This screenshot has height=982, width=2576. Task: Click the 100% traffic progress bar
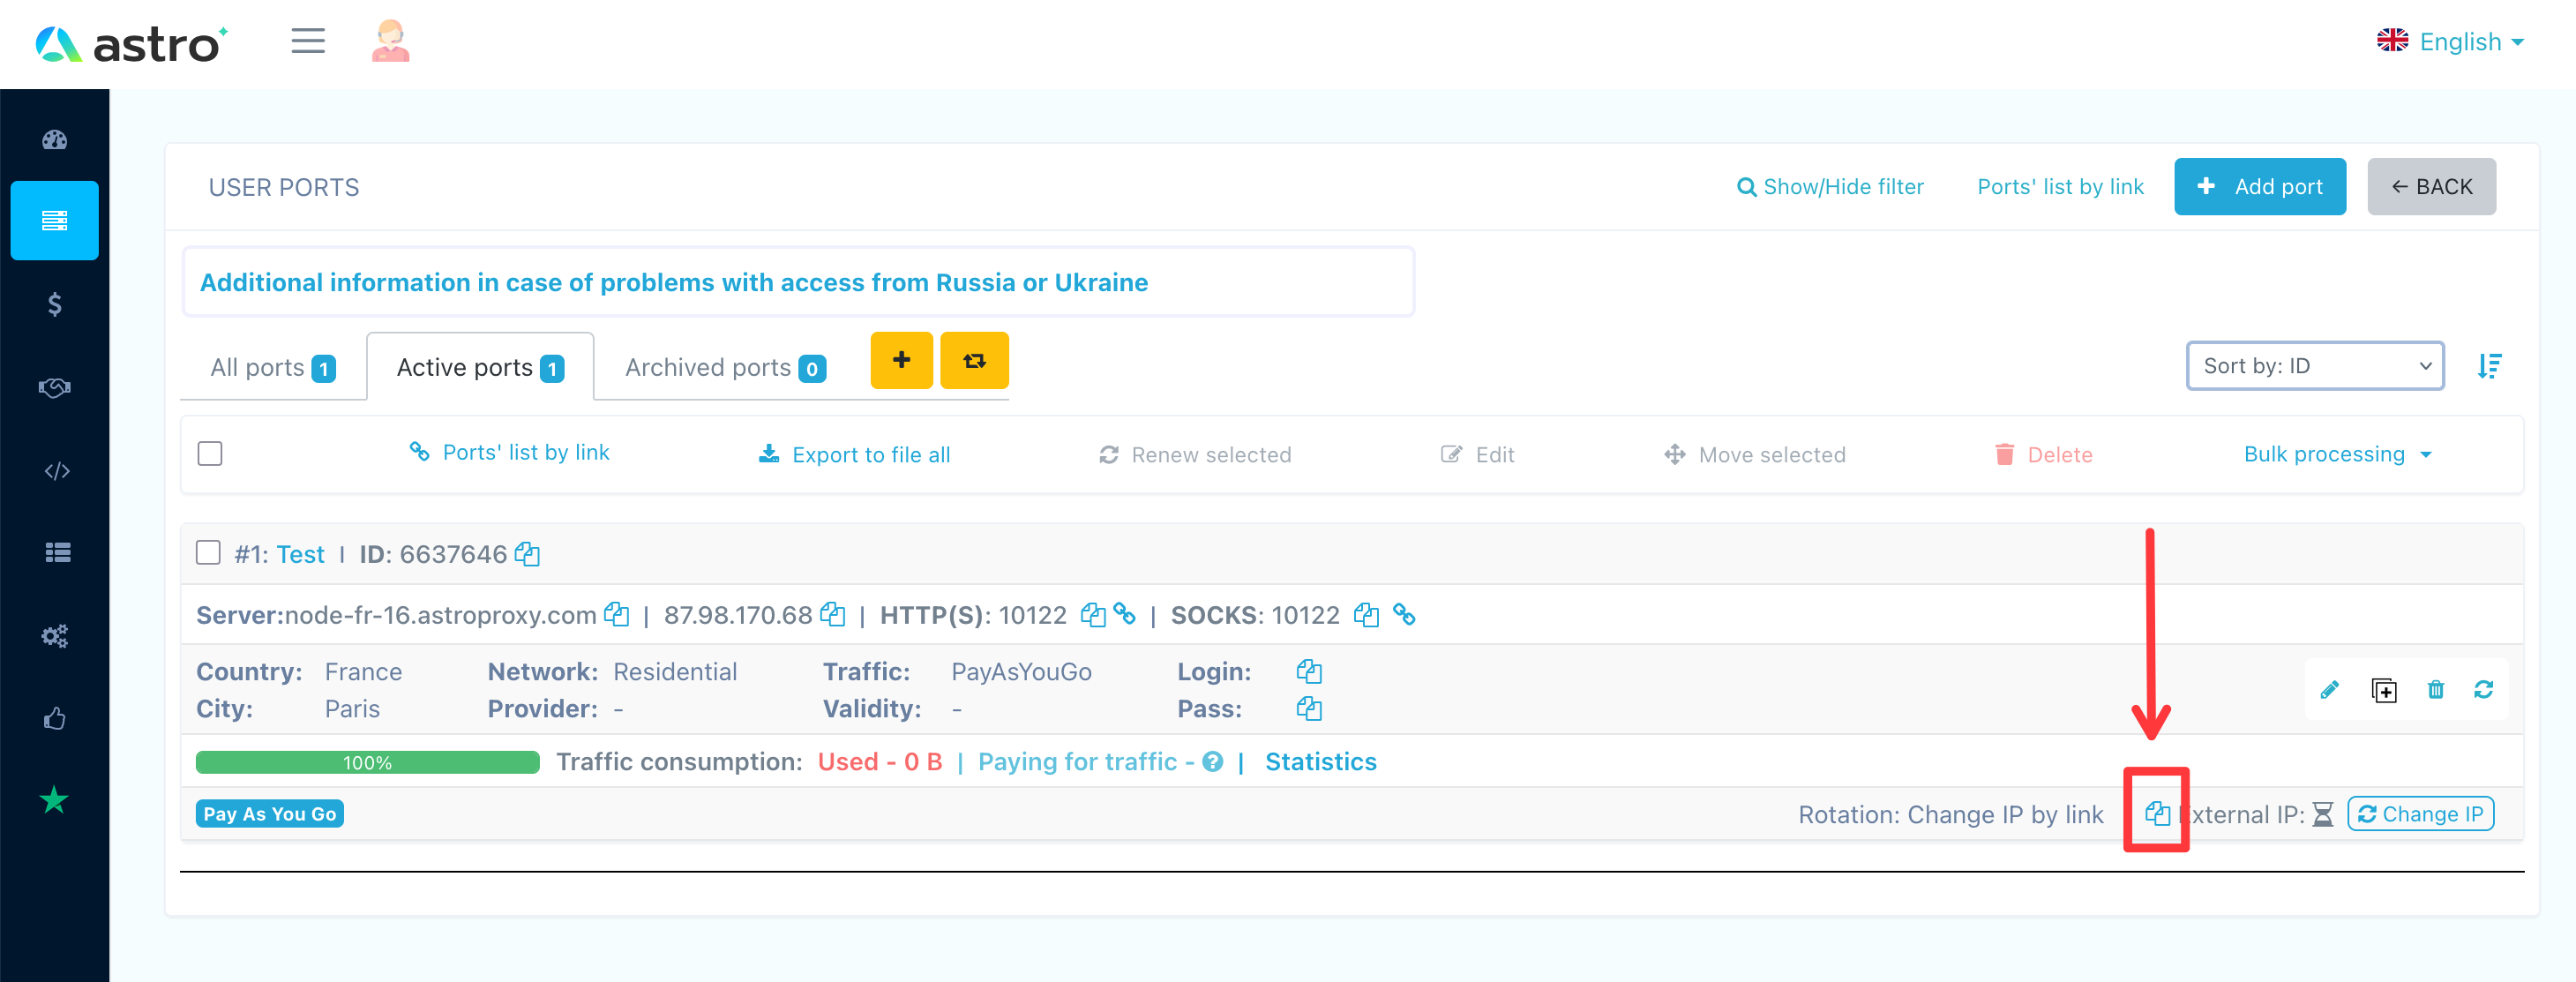click(367, 762)
